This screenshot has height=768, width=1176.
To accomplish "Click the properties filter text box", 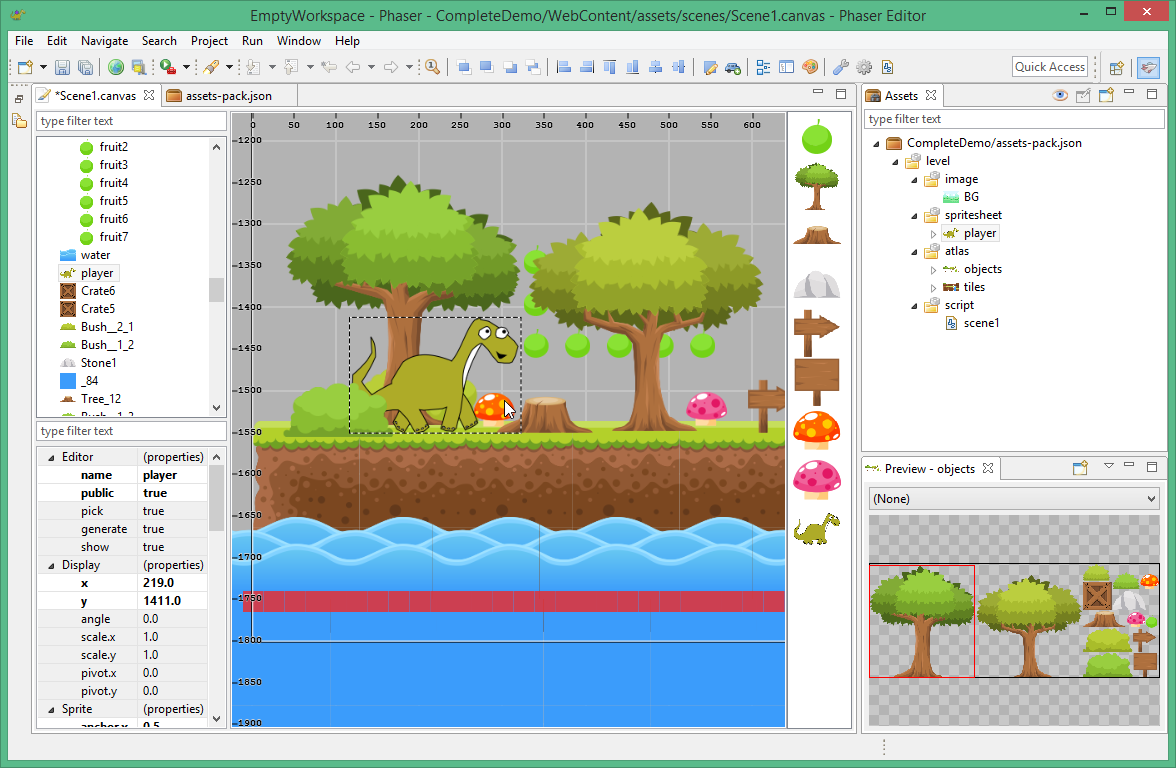I will click(131, 430).
